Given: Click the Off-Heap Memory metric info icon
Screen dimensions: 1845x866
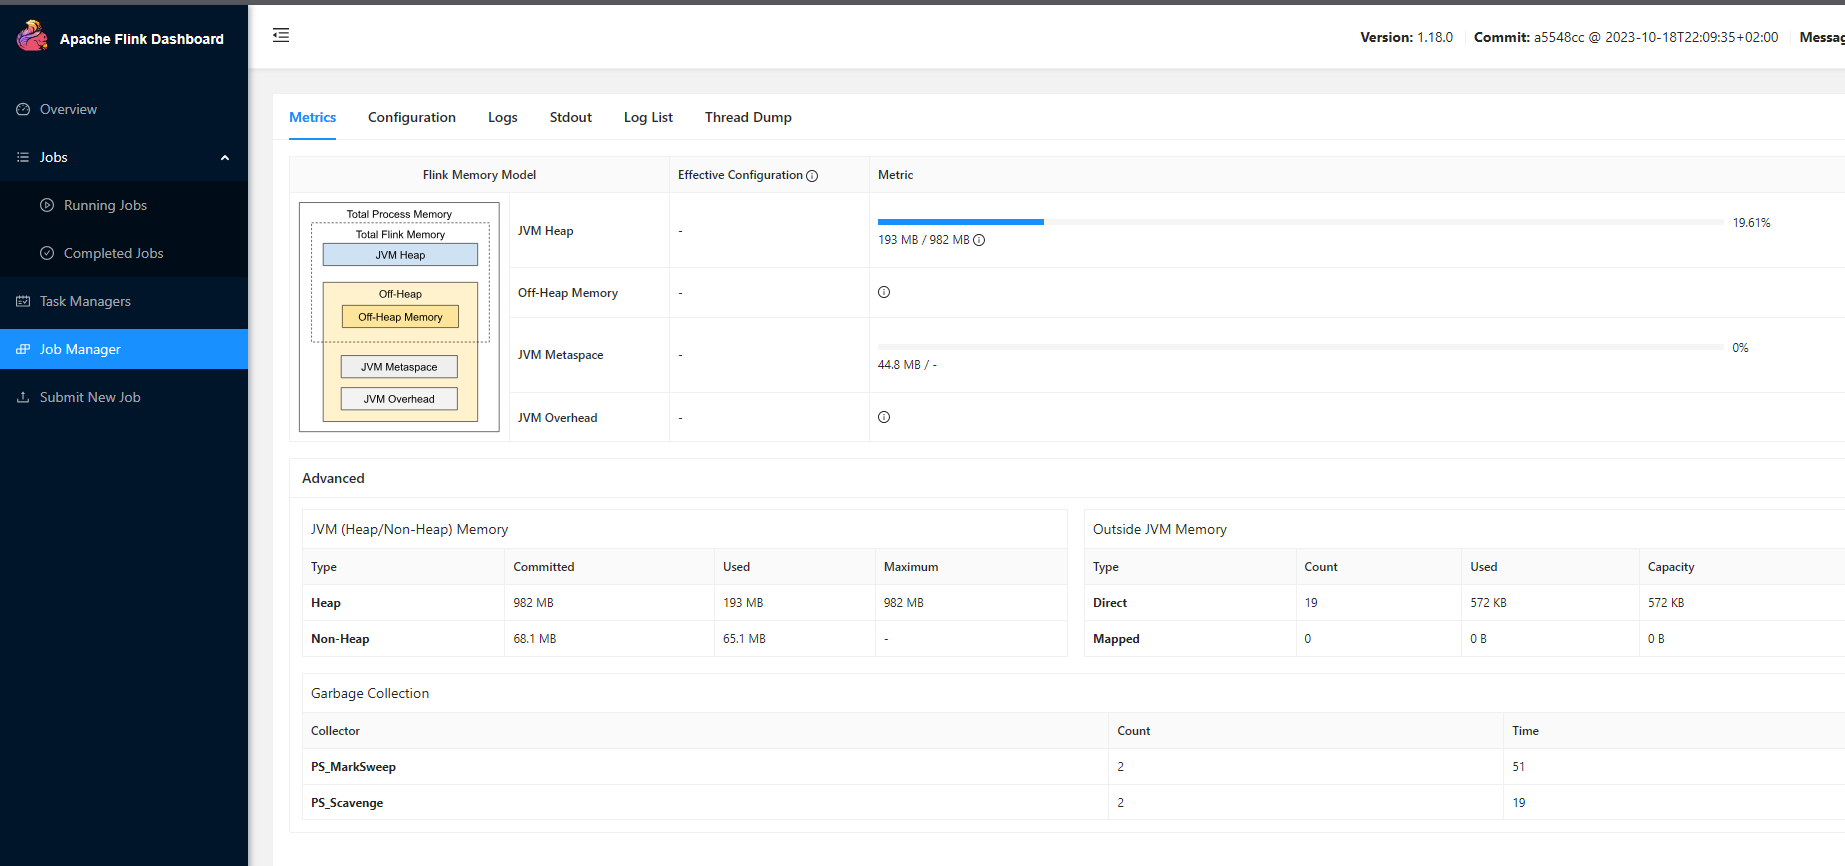Looking at the screenshot, I should coord(884,292).
